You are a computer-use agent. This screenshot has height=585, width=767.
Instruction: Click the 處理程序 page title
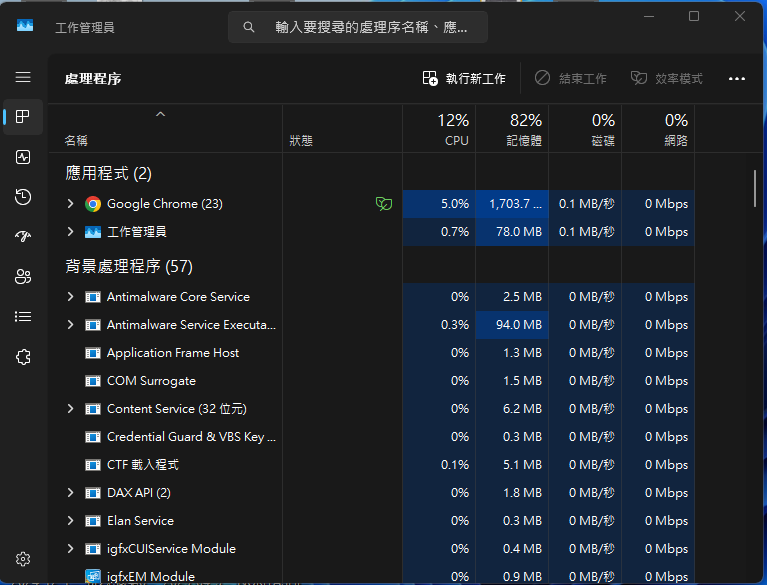pos(93,79)
